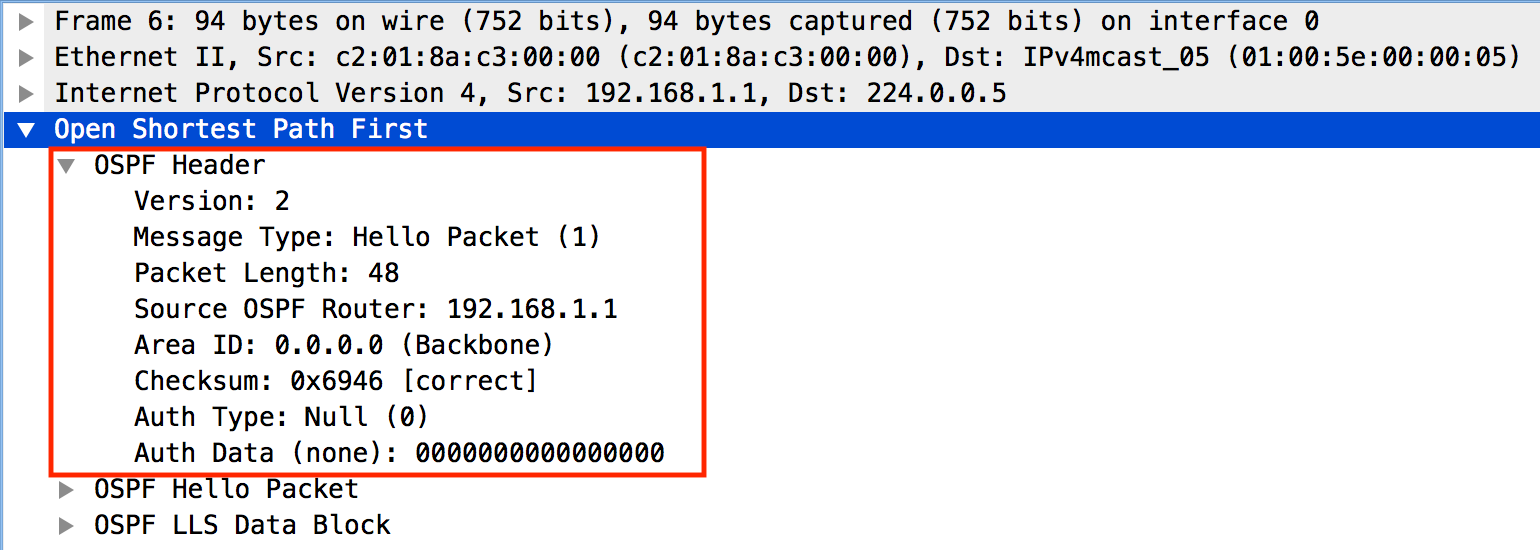This screenshot has height=550, width=1540.
Task: Select the Frame 6 summary line
Action: coord(686,21)
